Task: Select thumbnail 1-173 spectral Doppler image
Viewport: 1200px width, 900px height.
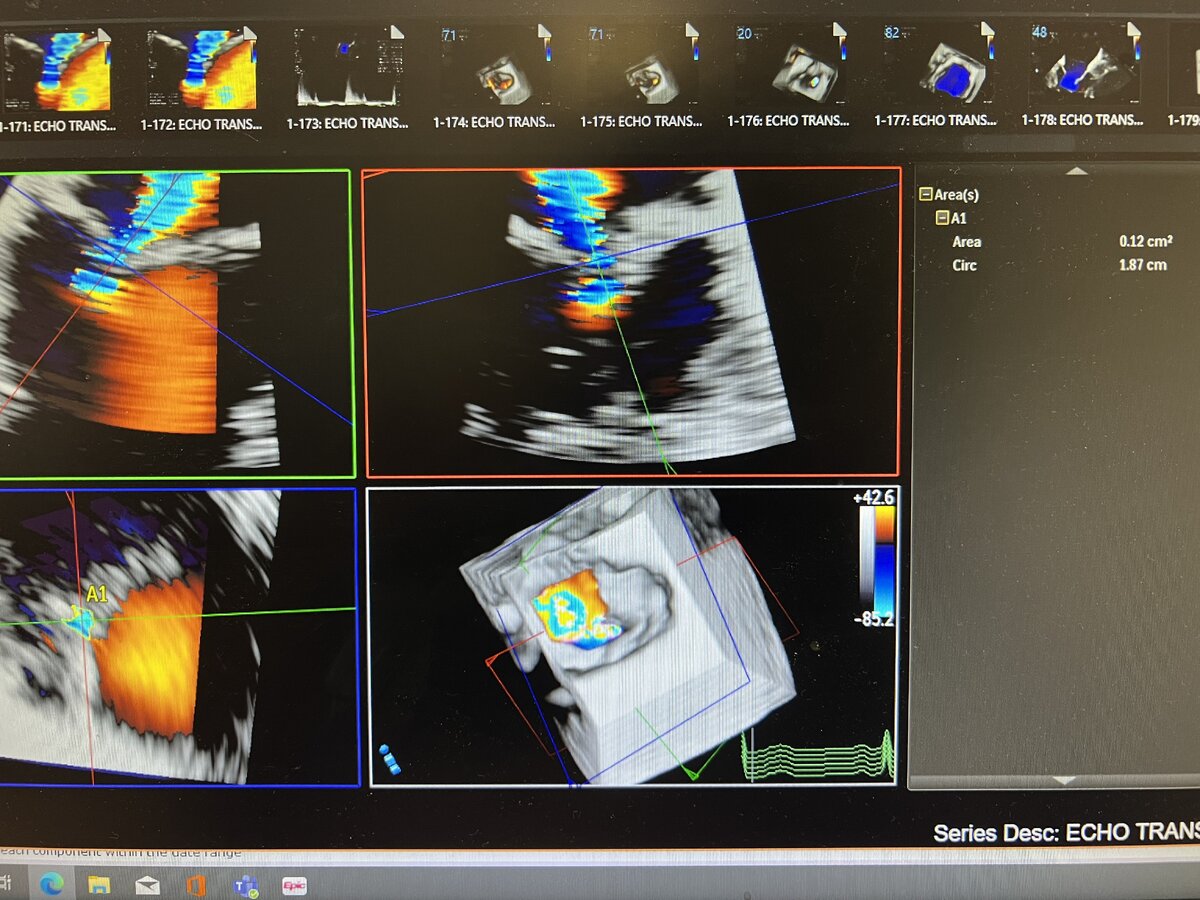Action: (347, 70)
